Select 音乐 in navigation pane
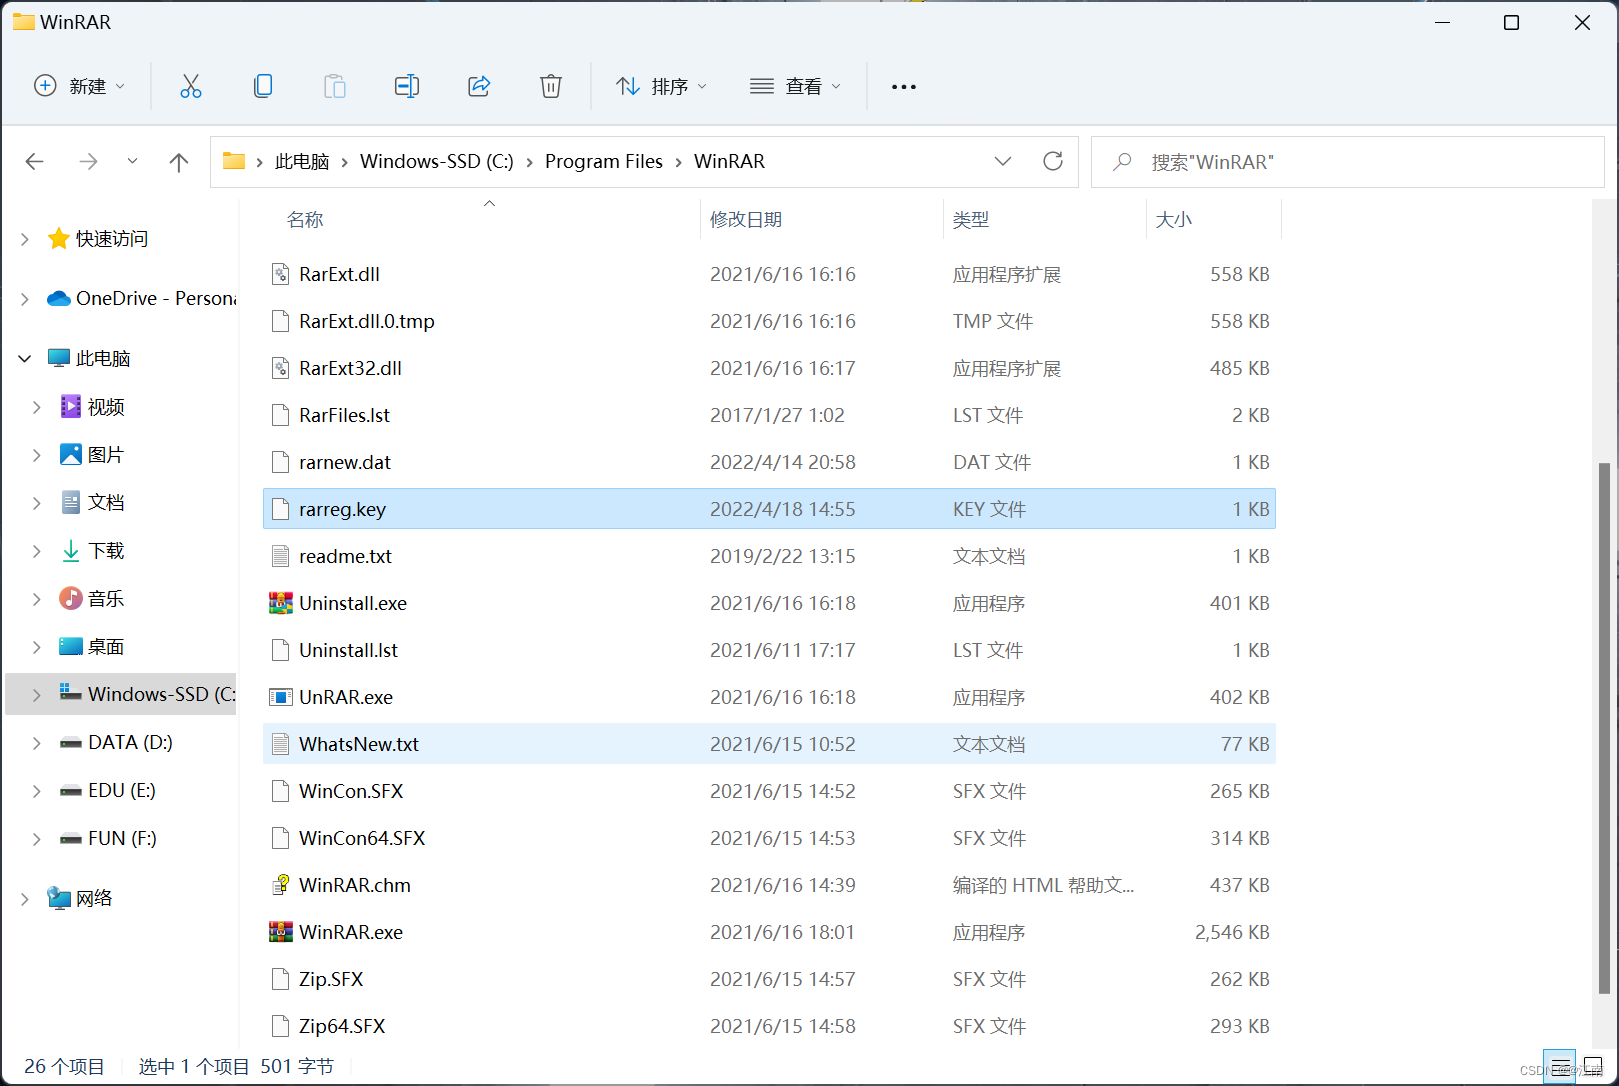The height and width of the screenshot is (1086, 1619). click(106, 598)
